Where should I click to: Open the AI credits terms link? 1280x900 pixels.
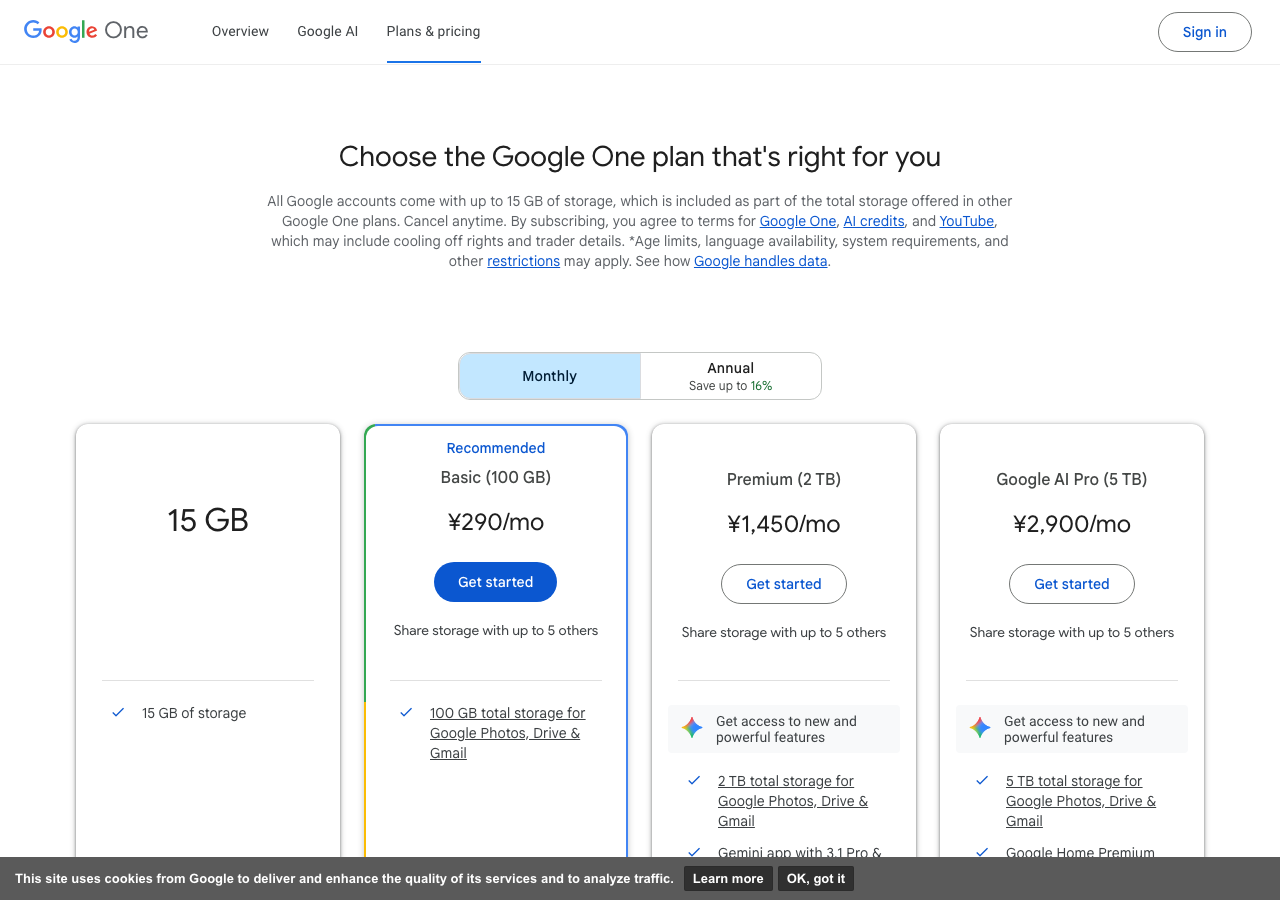(873, 221)
